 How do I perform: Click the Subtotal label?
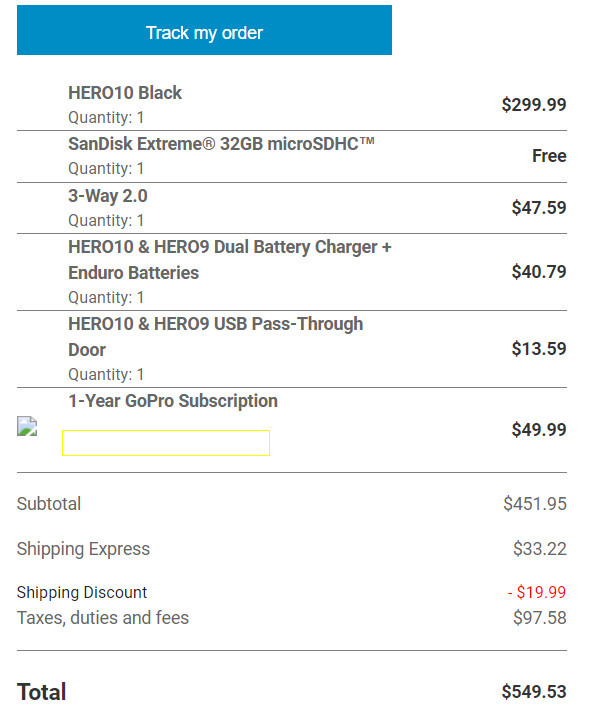point(49,504)
